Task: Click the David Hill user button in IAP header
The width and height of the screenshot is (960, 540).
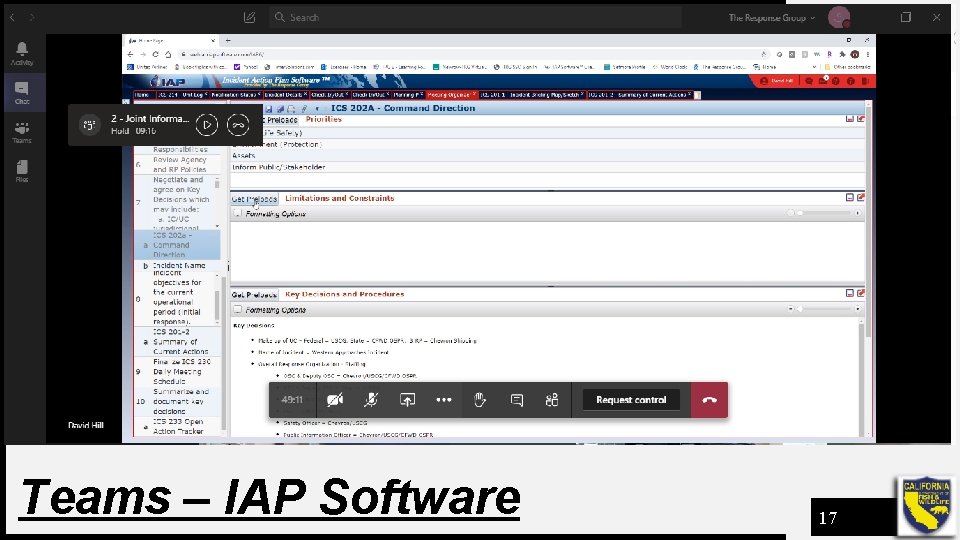Action: click(x=776, y=81)
